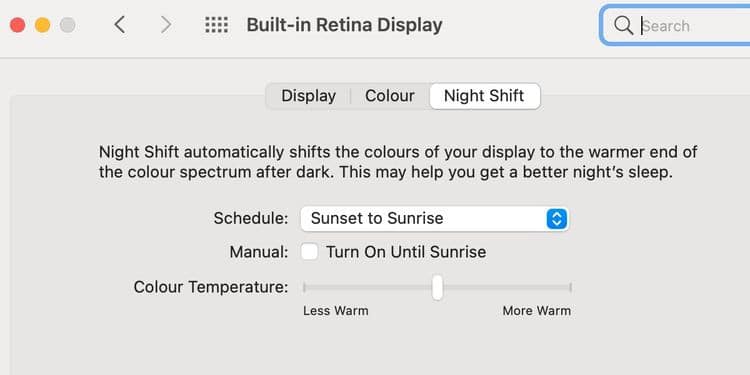Toggle via the Turn On Until Sunrise label
The image size is (750, 375).
(406, 252)
